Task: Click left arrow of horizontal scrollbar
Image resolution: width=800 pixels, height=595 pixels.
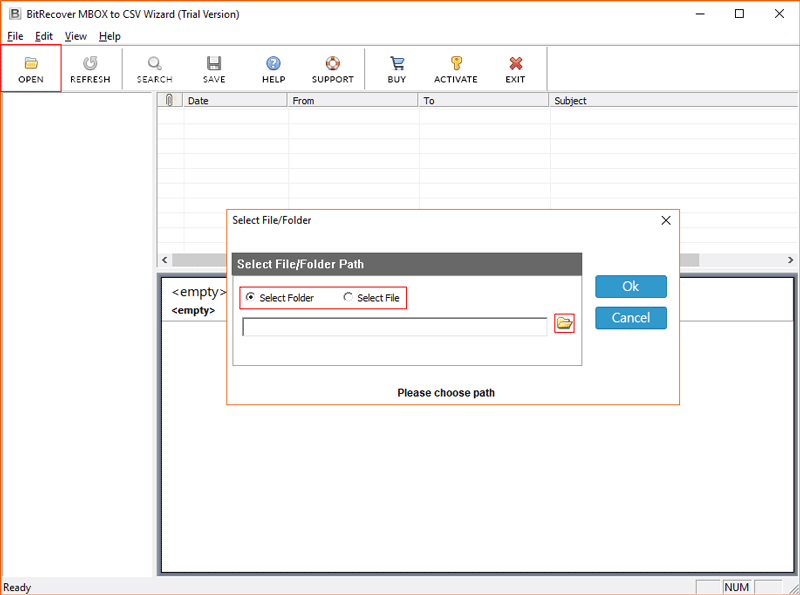Action: [x=164, y=260]
